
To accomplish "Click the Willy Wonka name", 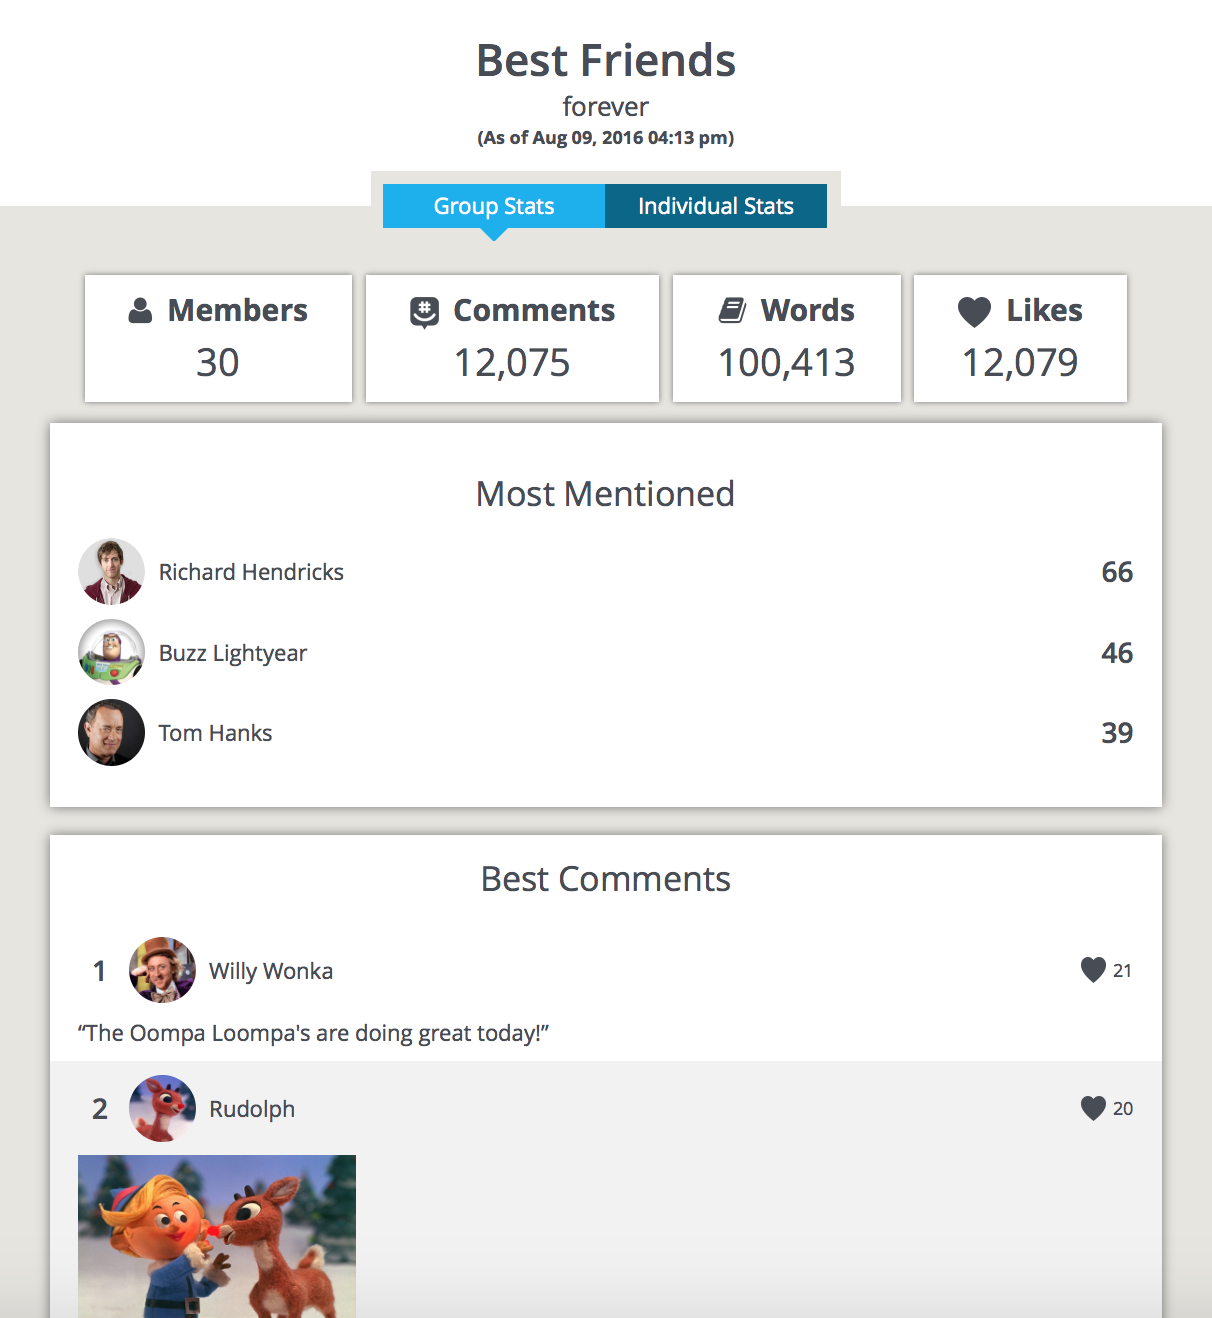I will coord(271,971).
